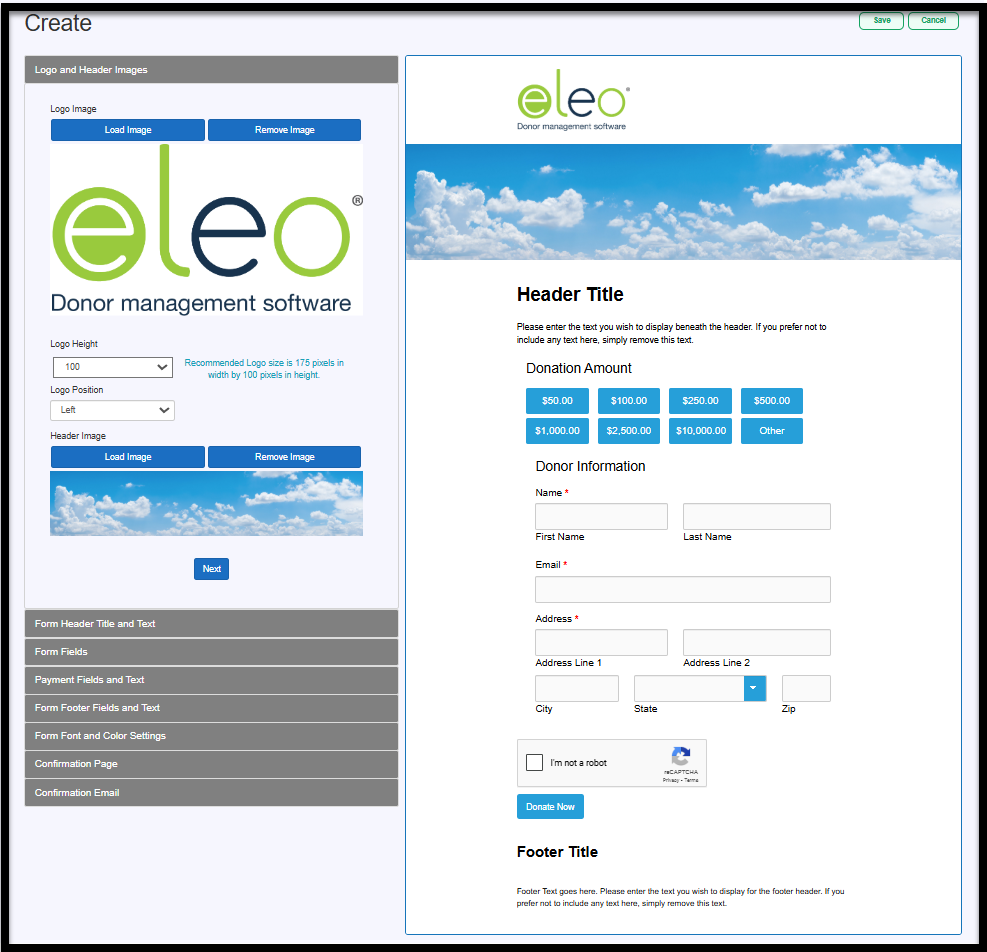Screen dimensions: 987x952
Task: Open the Logo Height dropdown
Action: [x=113, y=367]
